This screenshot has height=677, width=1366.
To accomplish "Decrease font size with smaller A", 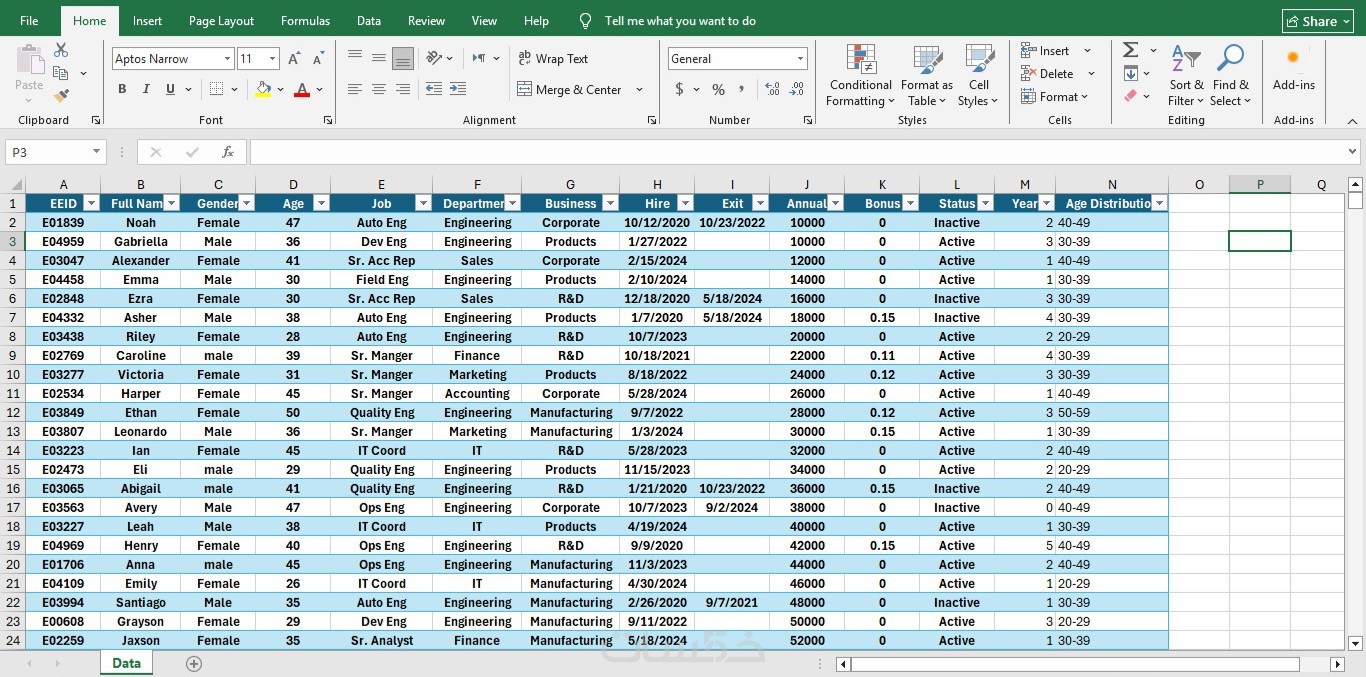I will point(316,59).
